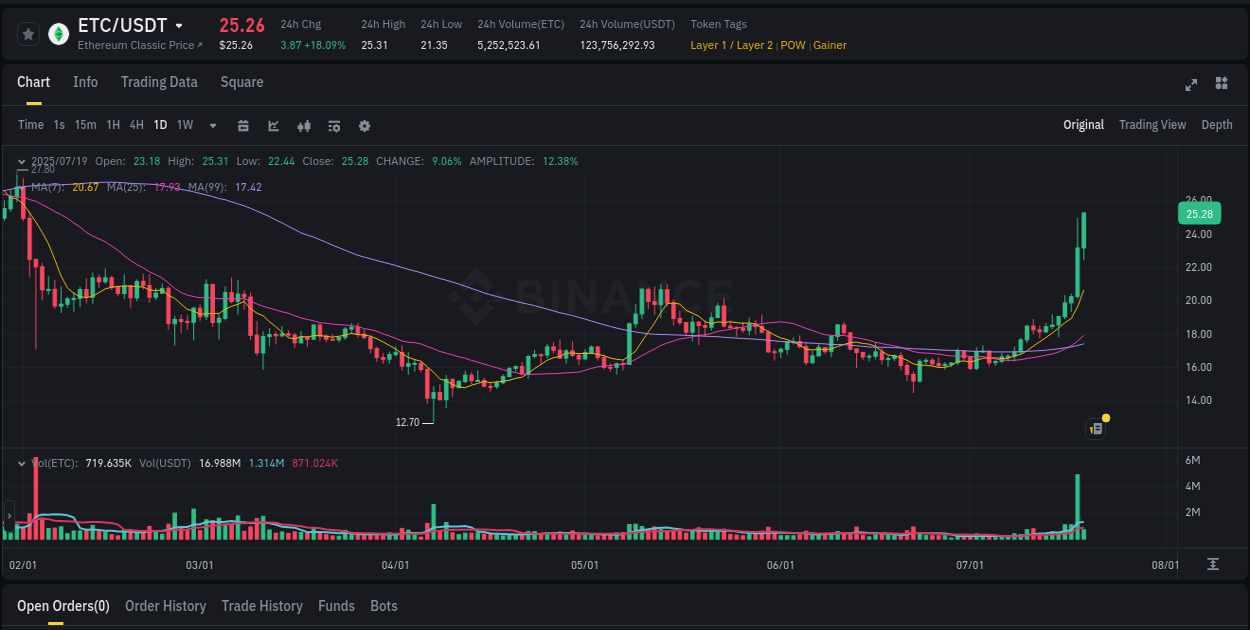Click the POW token tag
Viewport: 1250px width, 630px height.
(x=793, y=45)
